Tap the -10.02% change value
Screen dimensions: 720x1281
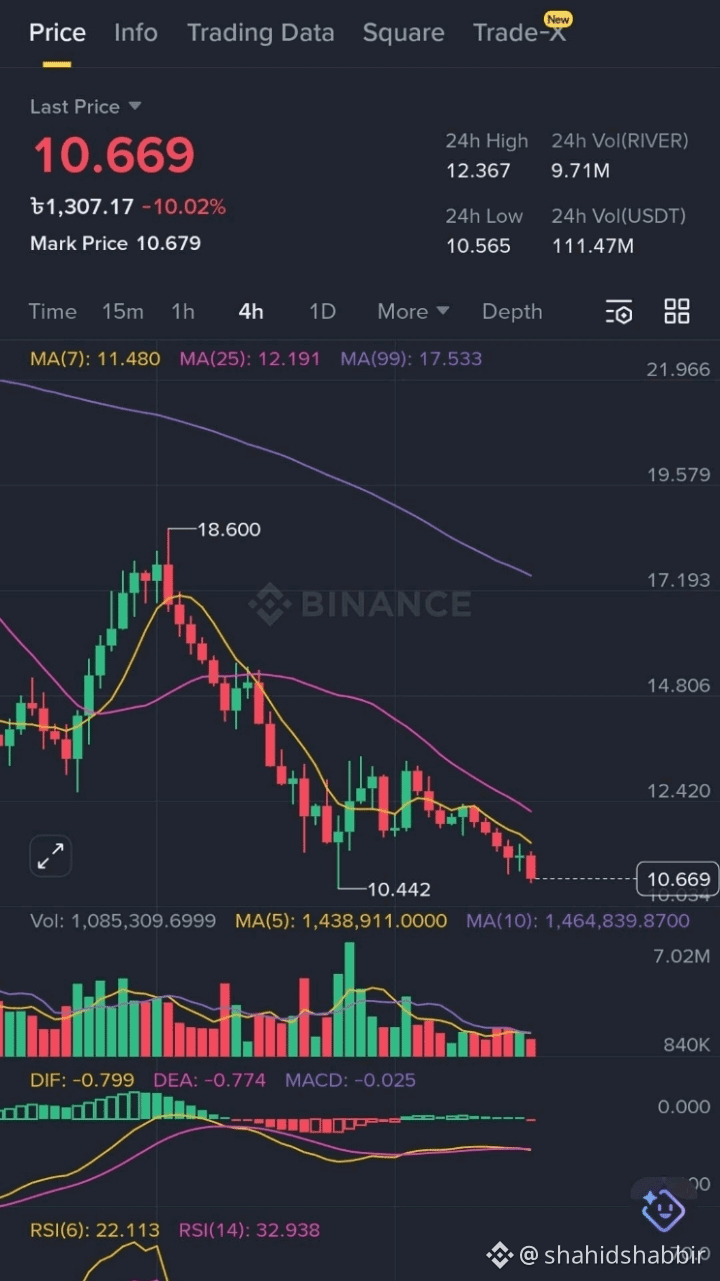coord(184,207)
